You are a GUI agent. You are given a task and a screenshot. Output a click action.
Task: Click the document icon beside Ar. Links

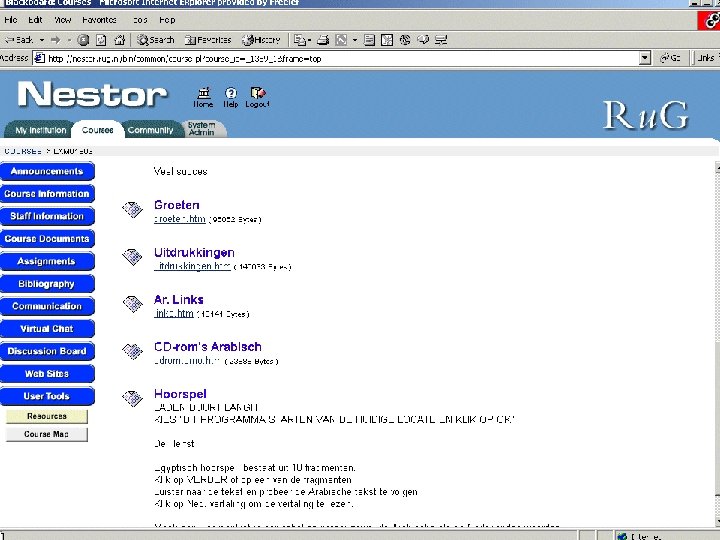(x=132, y=304)
